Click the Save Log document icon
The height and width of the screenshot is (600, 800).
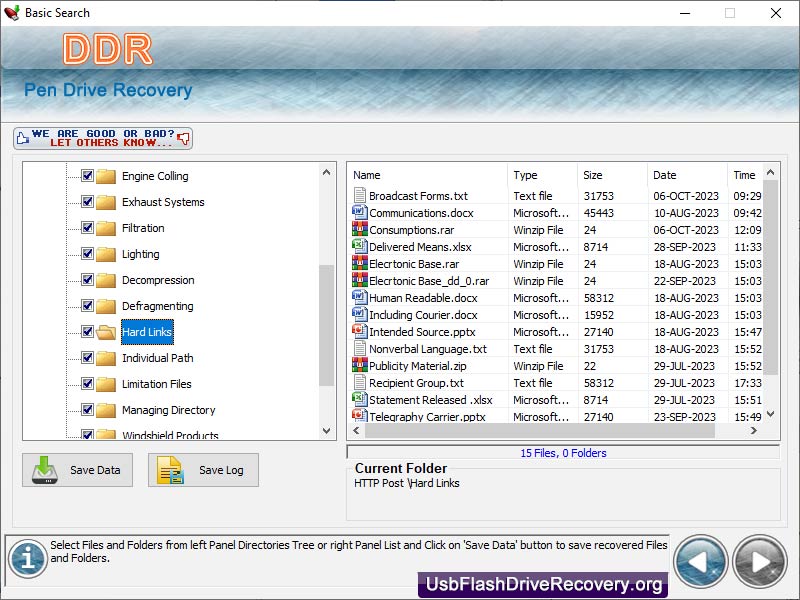[170, 470]
